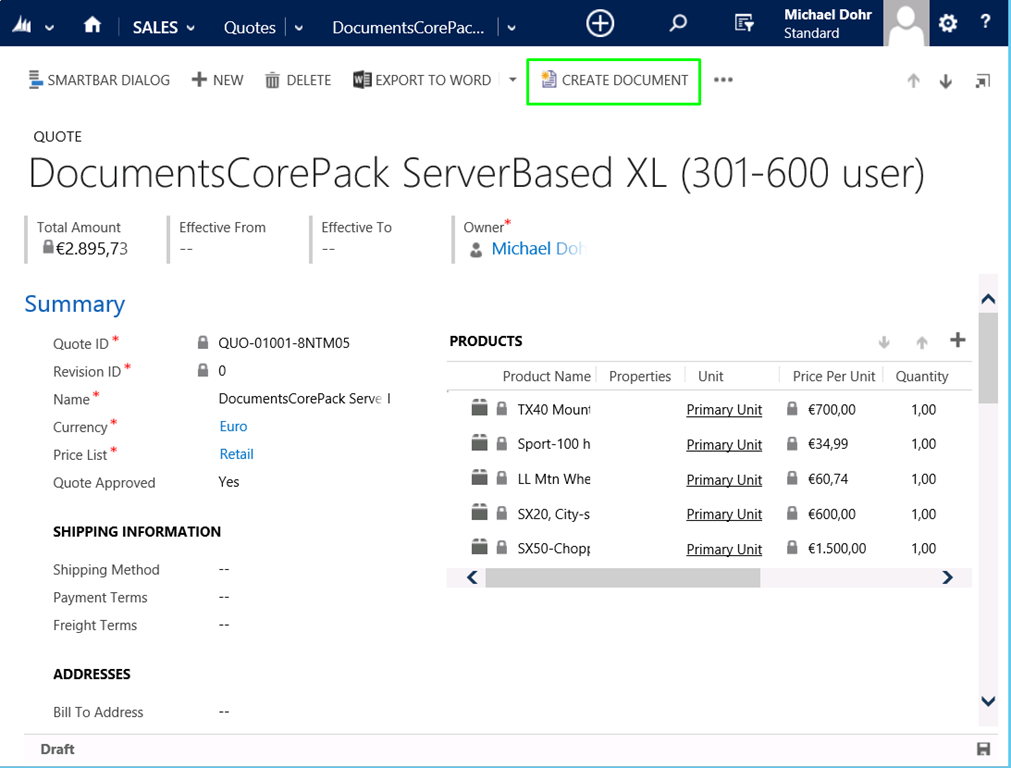Open the Sales area menu
Viewport: 1011px width, 768px height.
pos(163,28)
